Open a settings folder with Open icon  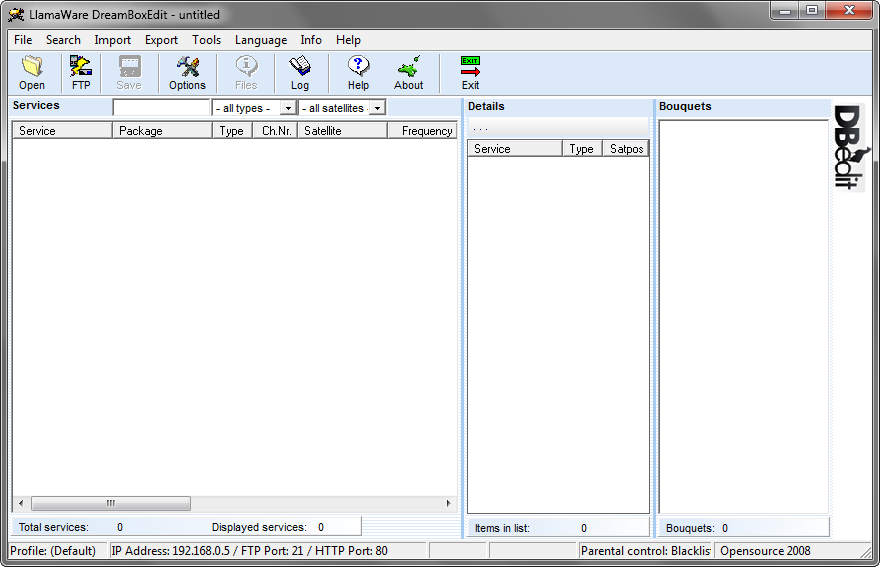[32, 73]
